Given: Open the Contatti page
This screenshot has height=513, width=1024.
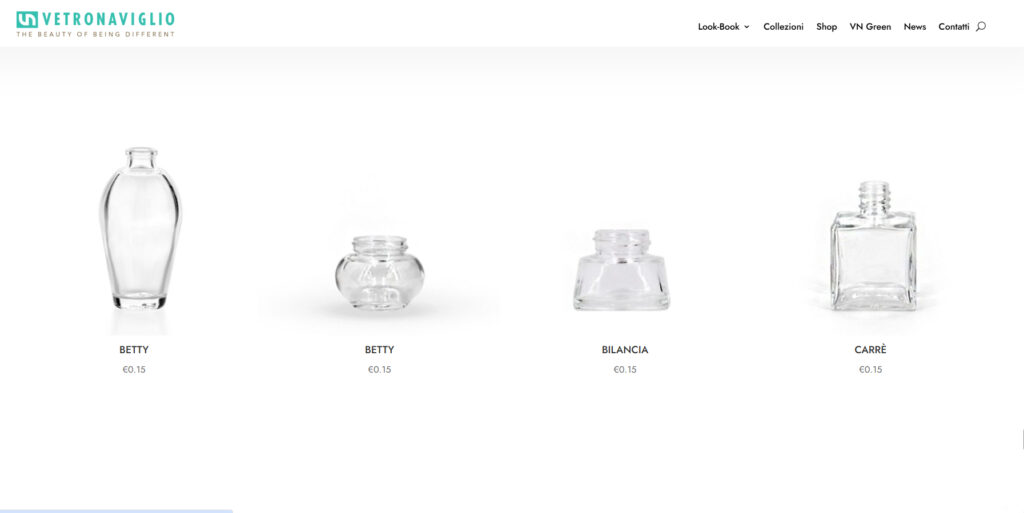Looking at the screenshot, I should (953, 27).
